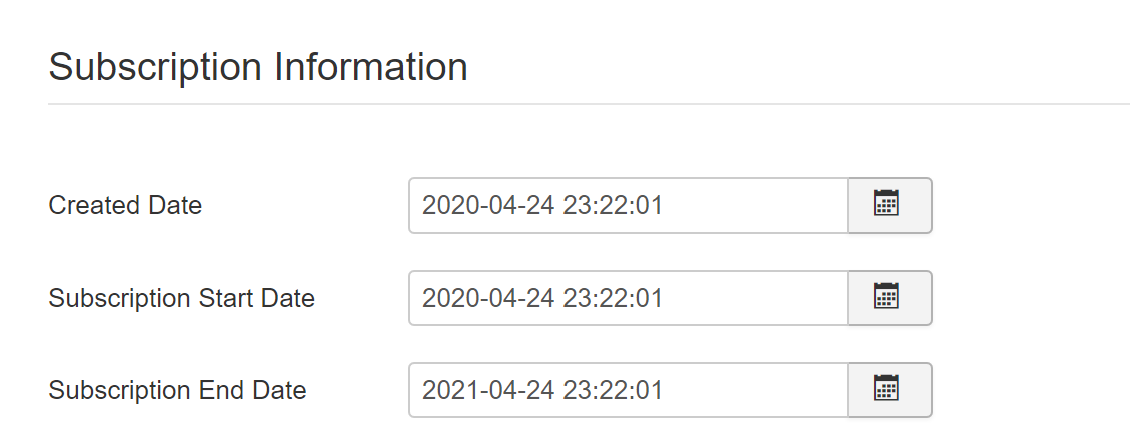Click inside the Created Date field

[628, 205]
